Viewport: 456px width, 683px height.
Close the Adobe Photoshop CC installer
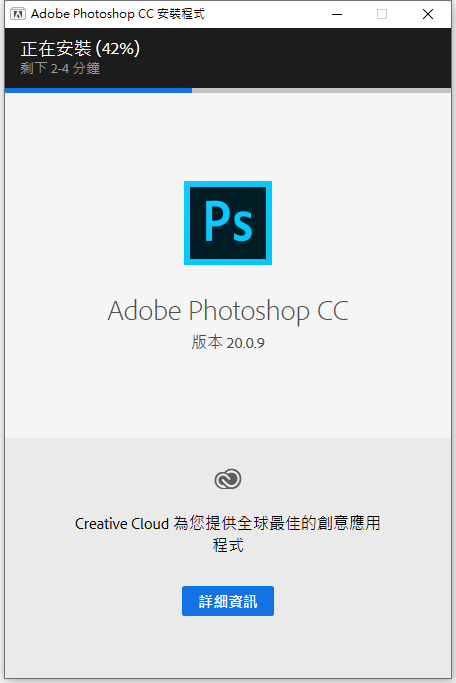(428, 14)
